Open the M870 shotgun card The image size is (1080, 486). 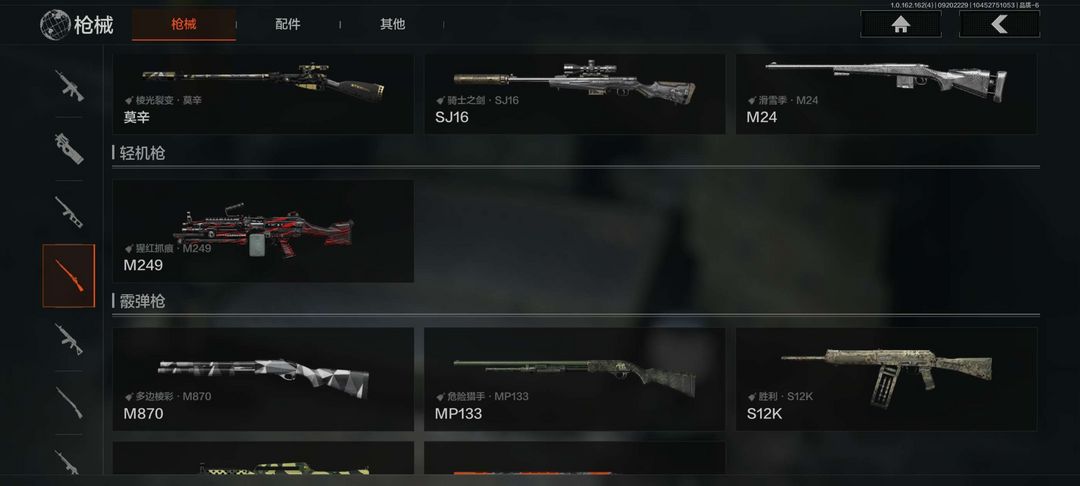tap(263, 379)
